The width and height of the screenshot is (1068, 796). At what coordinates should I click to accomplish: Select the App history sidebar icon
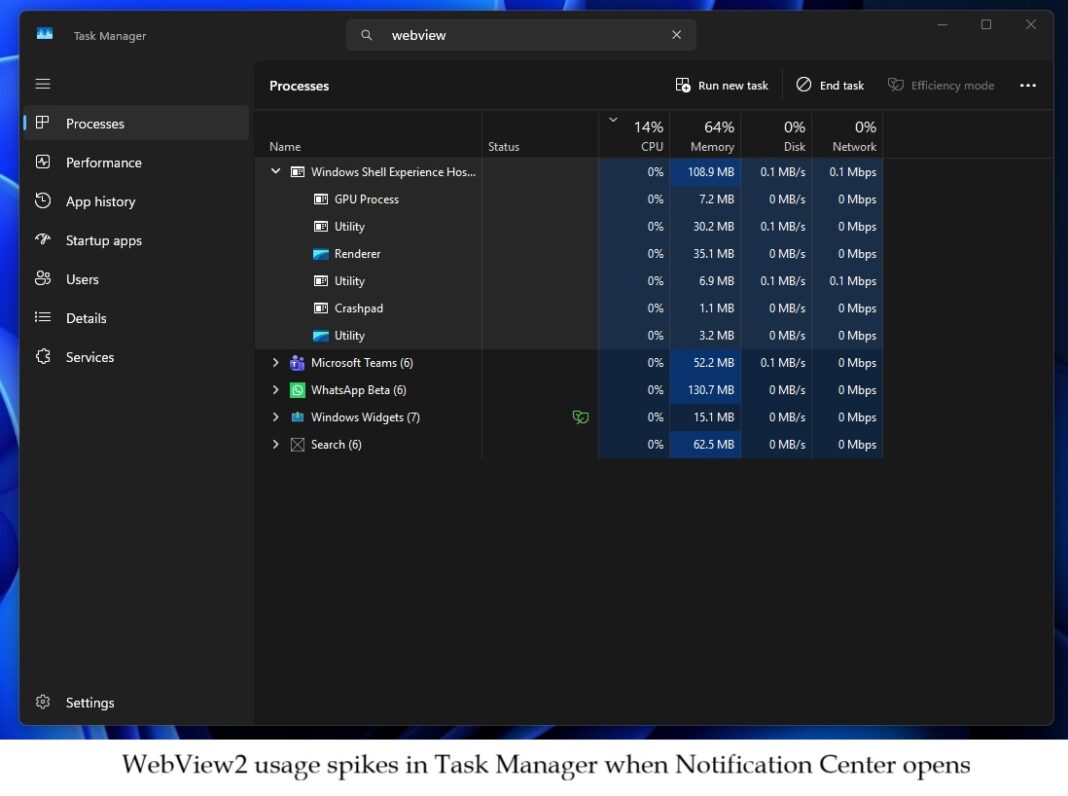point(43,201)
